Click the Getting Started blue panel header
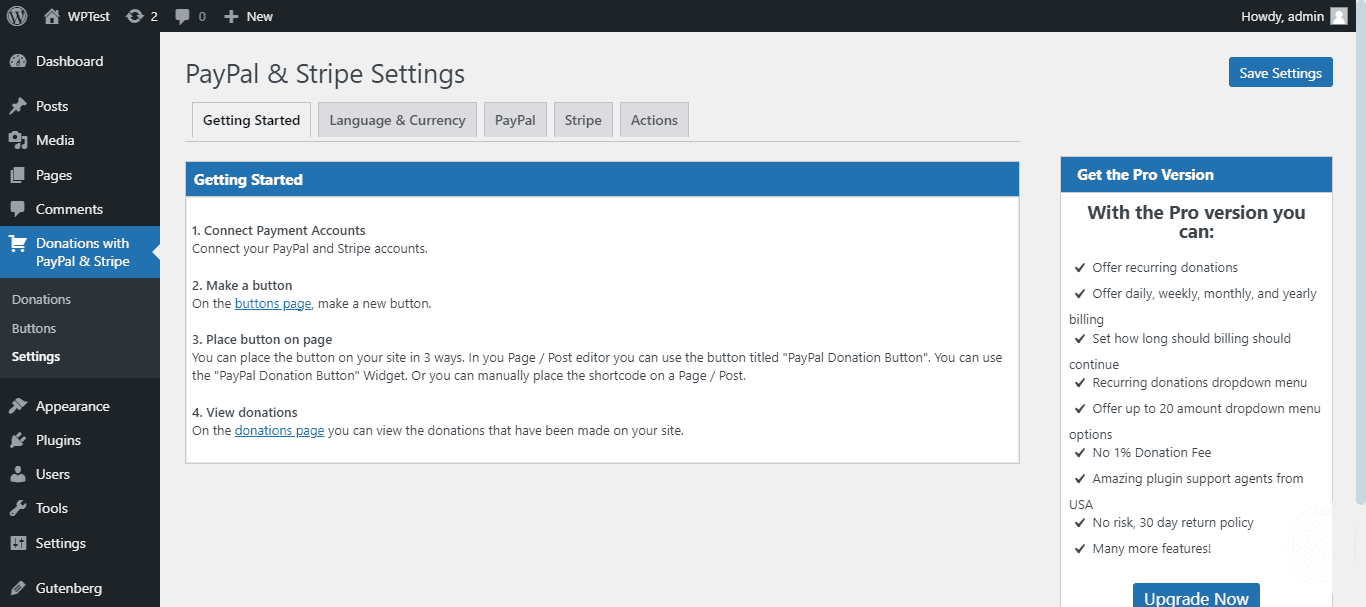The height and width of the screenshot is (607, 1366). 602,180
